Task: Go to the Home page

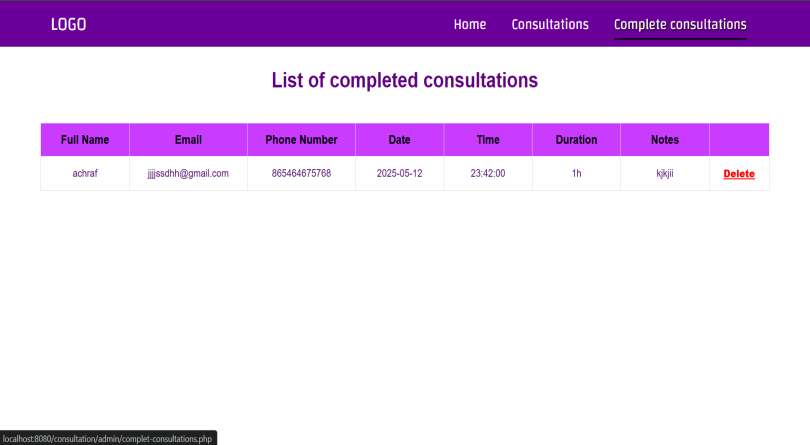Action: [469, 24]
